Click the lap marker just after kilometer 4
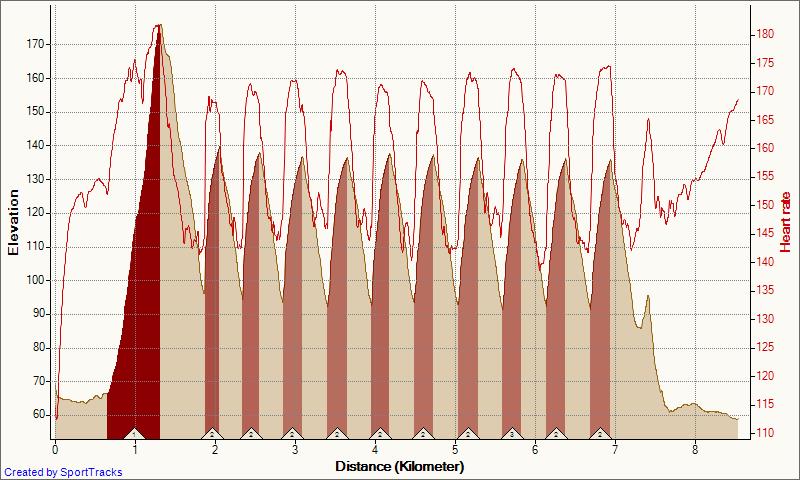The width and height of the screenshot is (800, 480). pos(380,433)
